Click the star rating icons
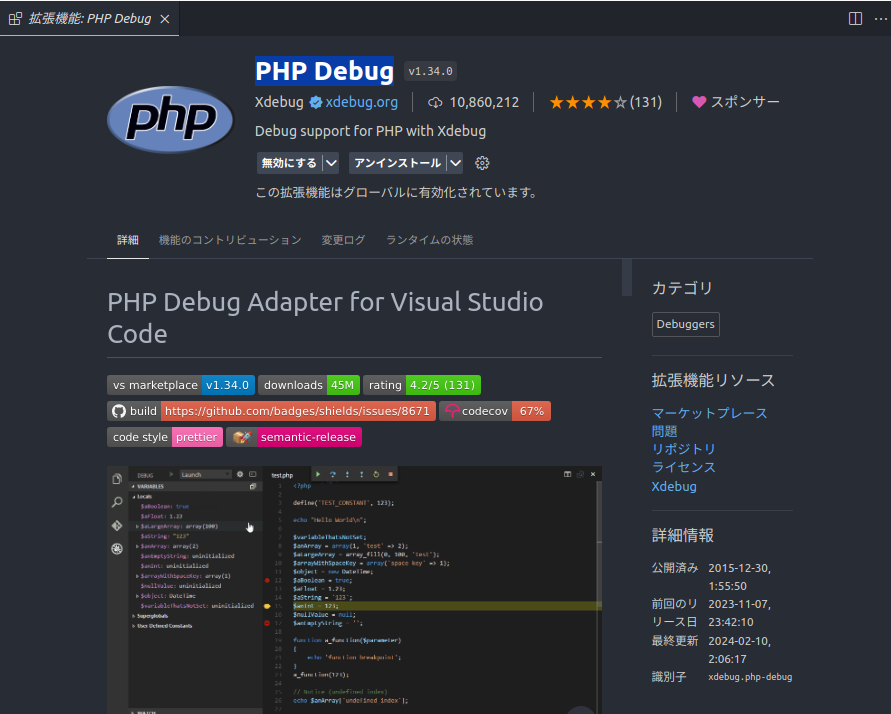Viewport: 891px width, 714px height. pos(588,102)
